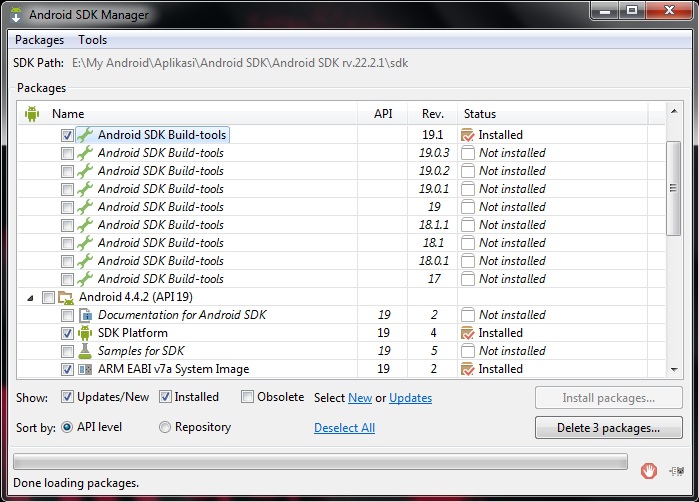Click the Android robot icon in table header
The height and width of the screenshot is (502, 699).
pyautogui.click(x=32, y=114)
